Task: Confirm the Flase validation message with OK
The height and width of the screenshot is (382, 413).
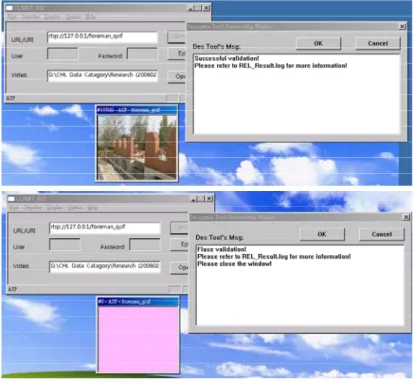Action: [x=322, y=234]
